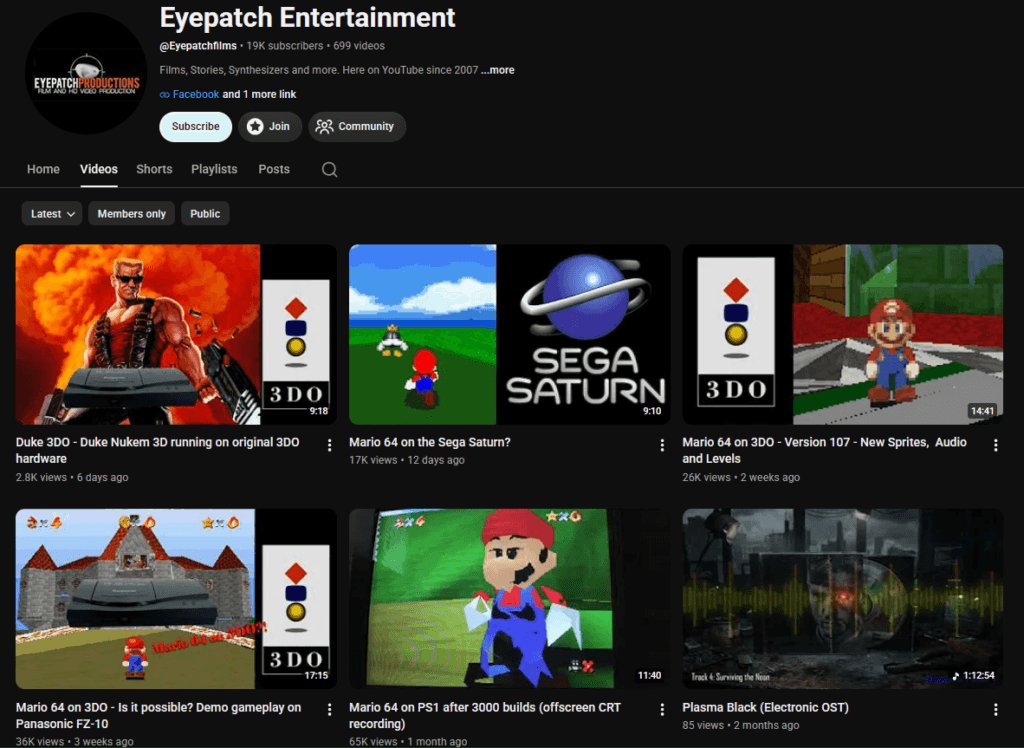
Task: Open options menu for Mario 64 on PS1 video
Action: click(x=662, y=709)
